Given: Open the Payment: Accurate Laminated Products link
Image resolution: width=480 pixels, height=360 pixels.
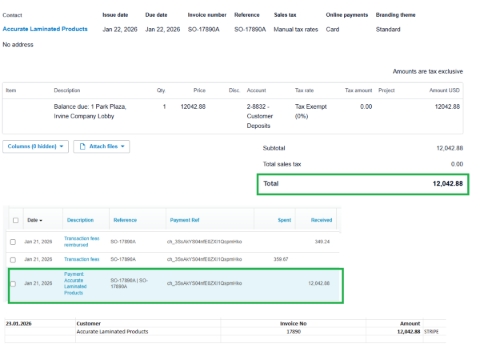Looking at the screenshot, I should (75, 283).
